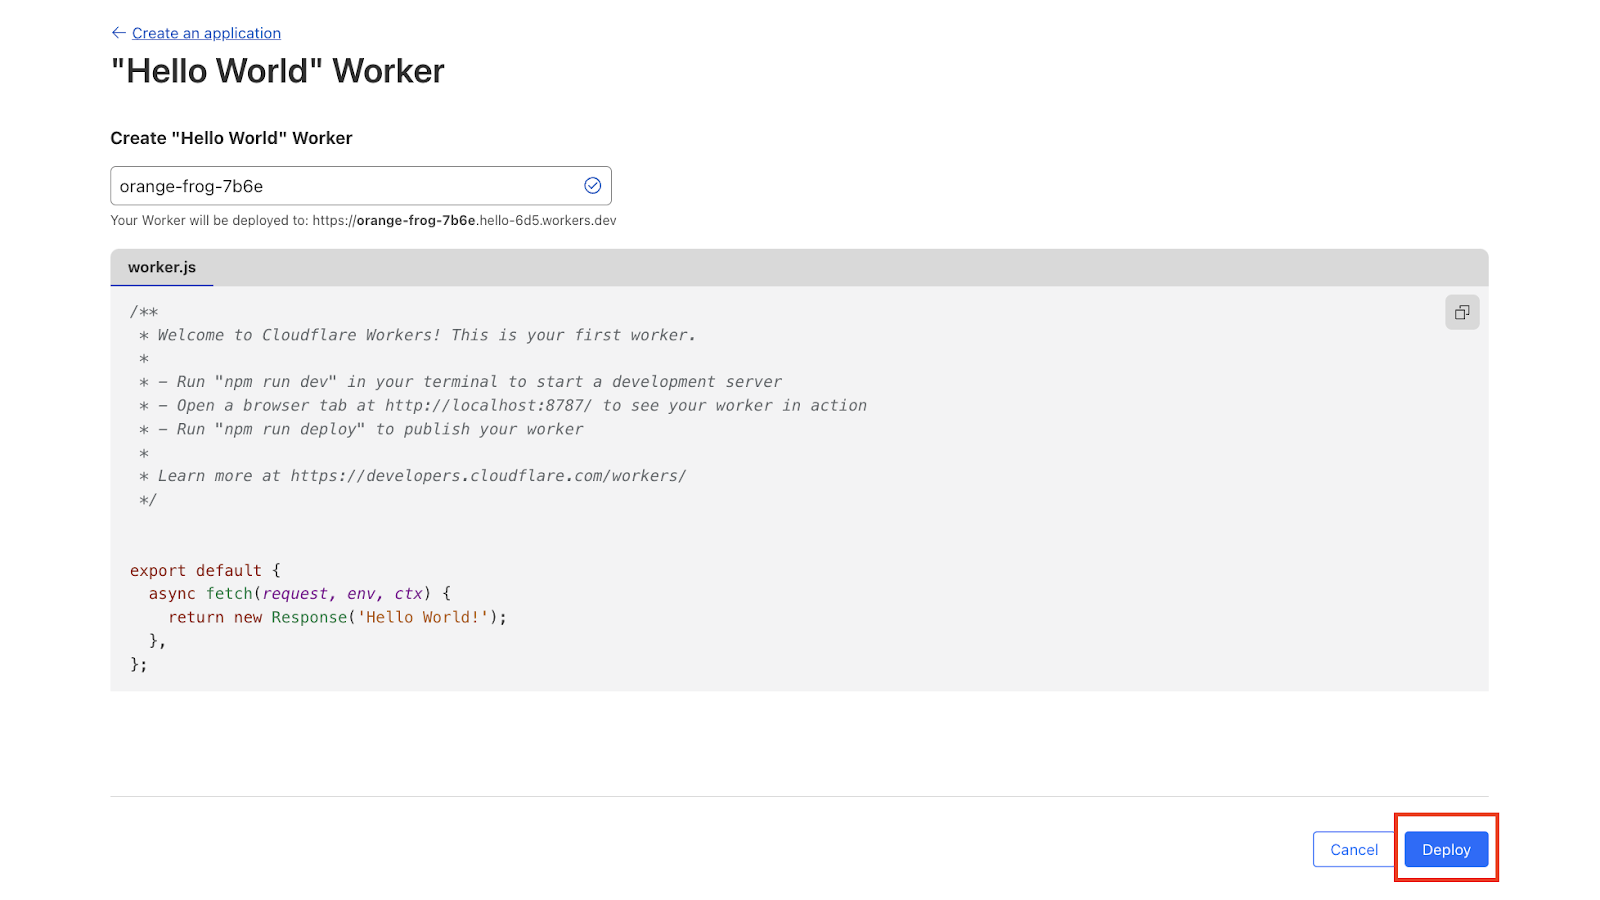Click the 'Learn more at' developers.cloudflare.com comment
This screenshot has height=900, width=1600.
point(413,476)
